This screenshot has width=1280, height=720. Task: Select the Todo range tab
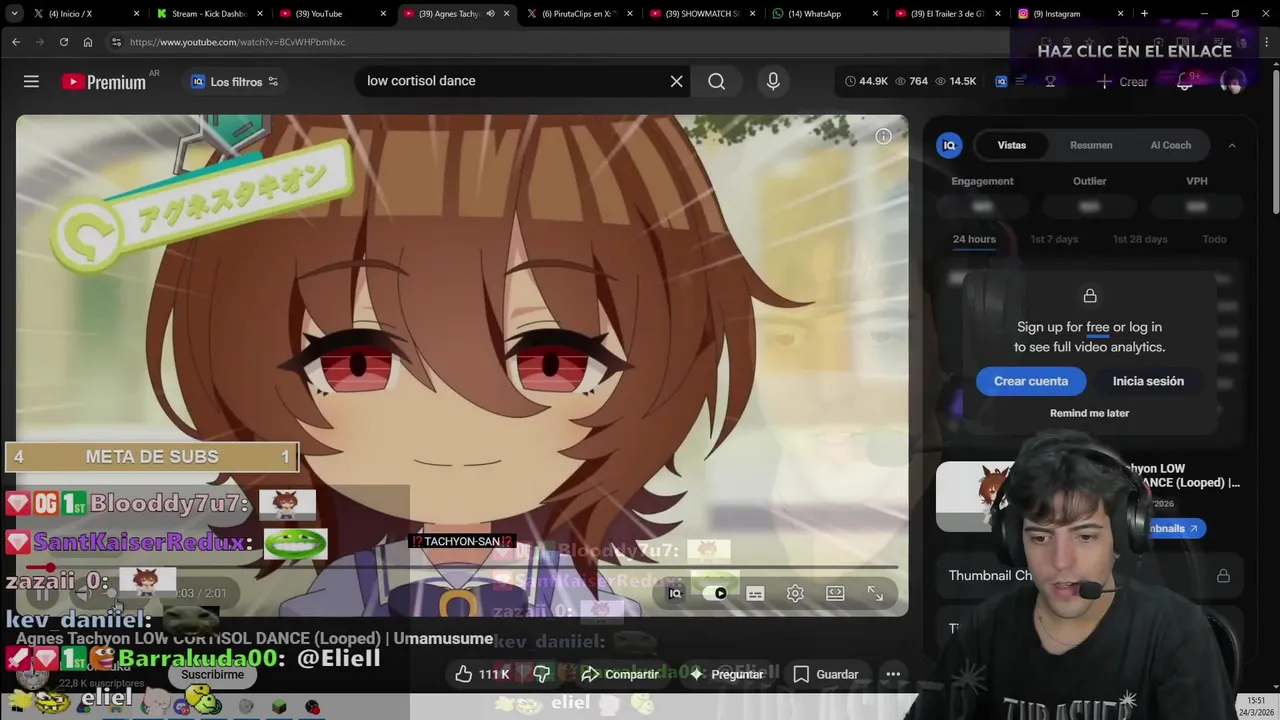[1214, 239]
